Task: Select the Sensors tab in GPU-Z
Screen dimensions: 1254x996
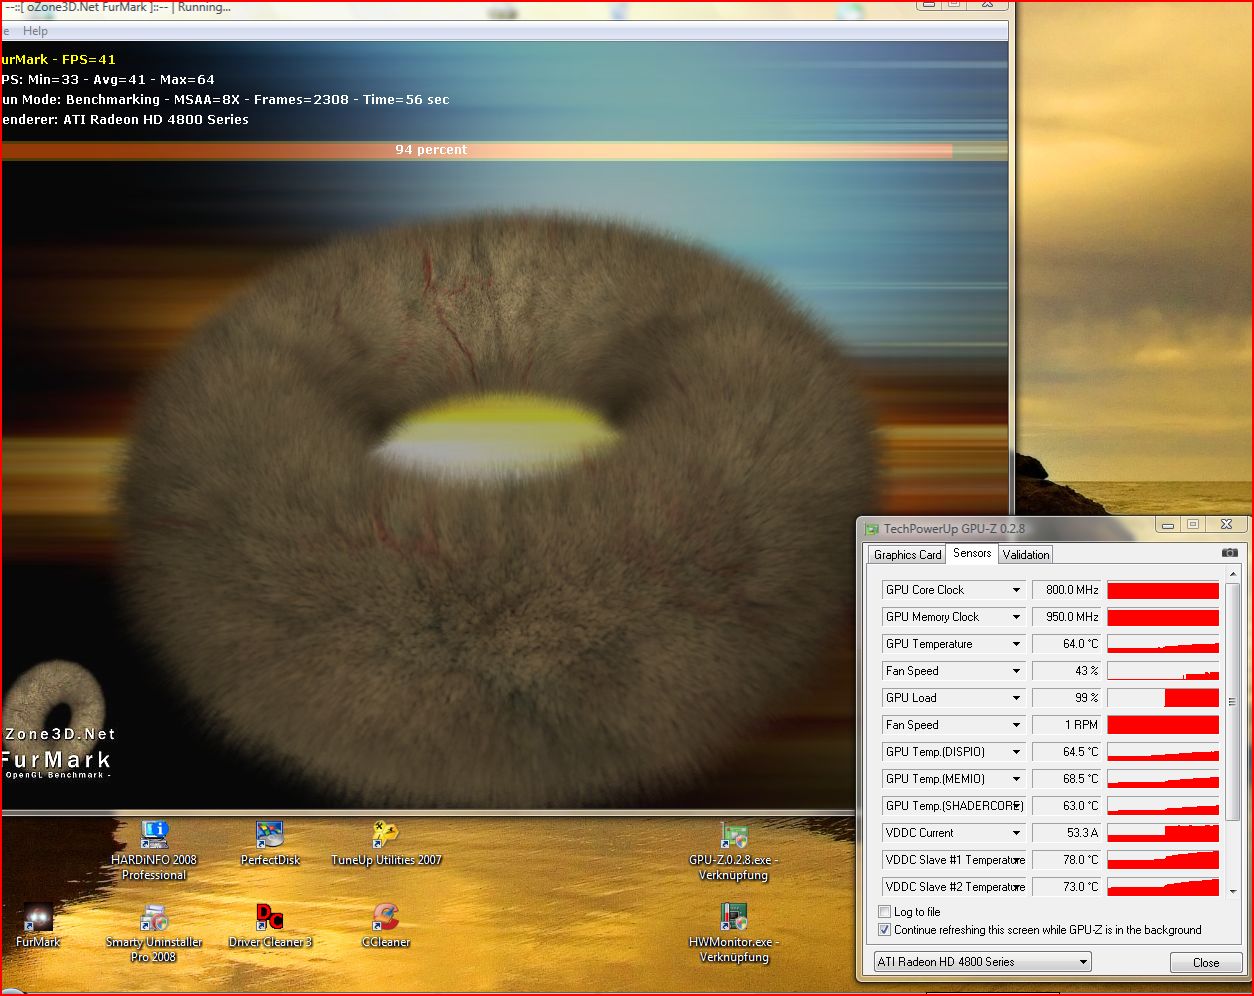Action: click(x=972, y=553)
